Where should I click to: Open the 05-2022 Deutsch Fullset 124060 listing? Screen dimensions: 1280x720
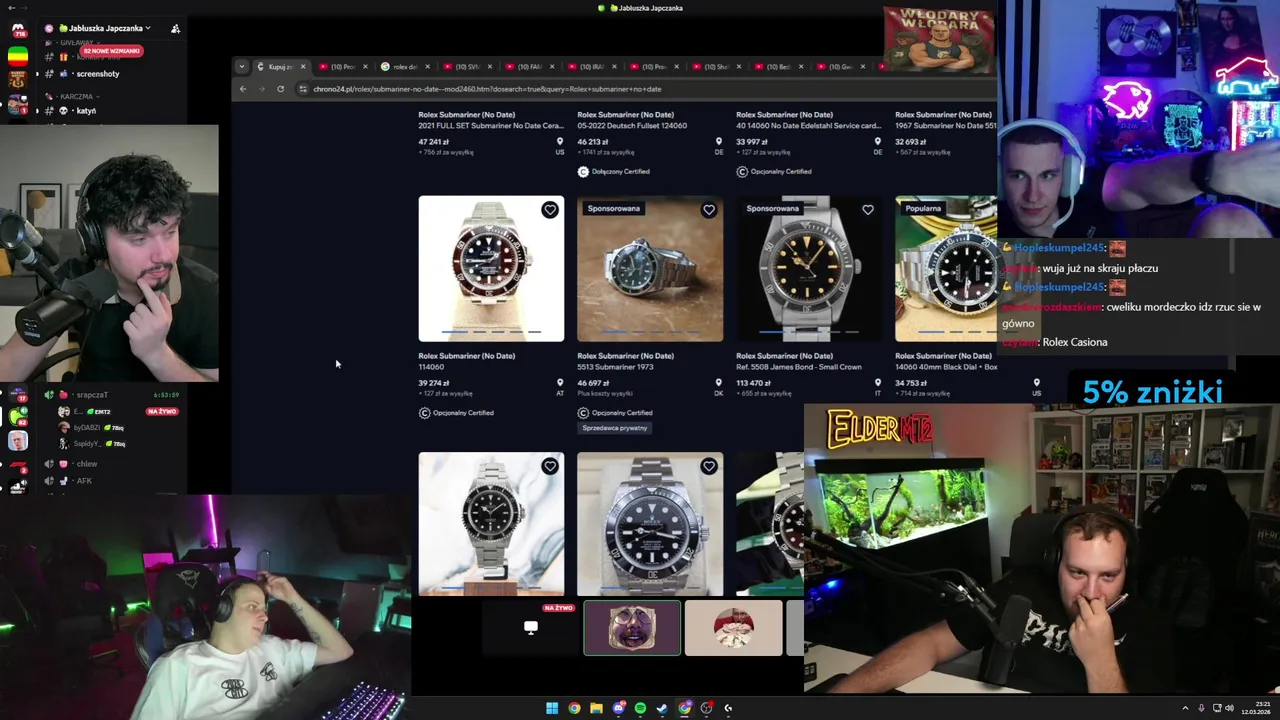[x=632, y=127]
